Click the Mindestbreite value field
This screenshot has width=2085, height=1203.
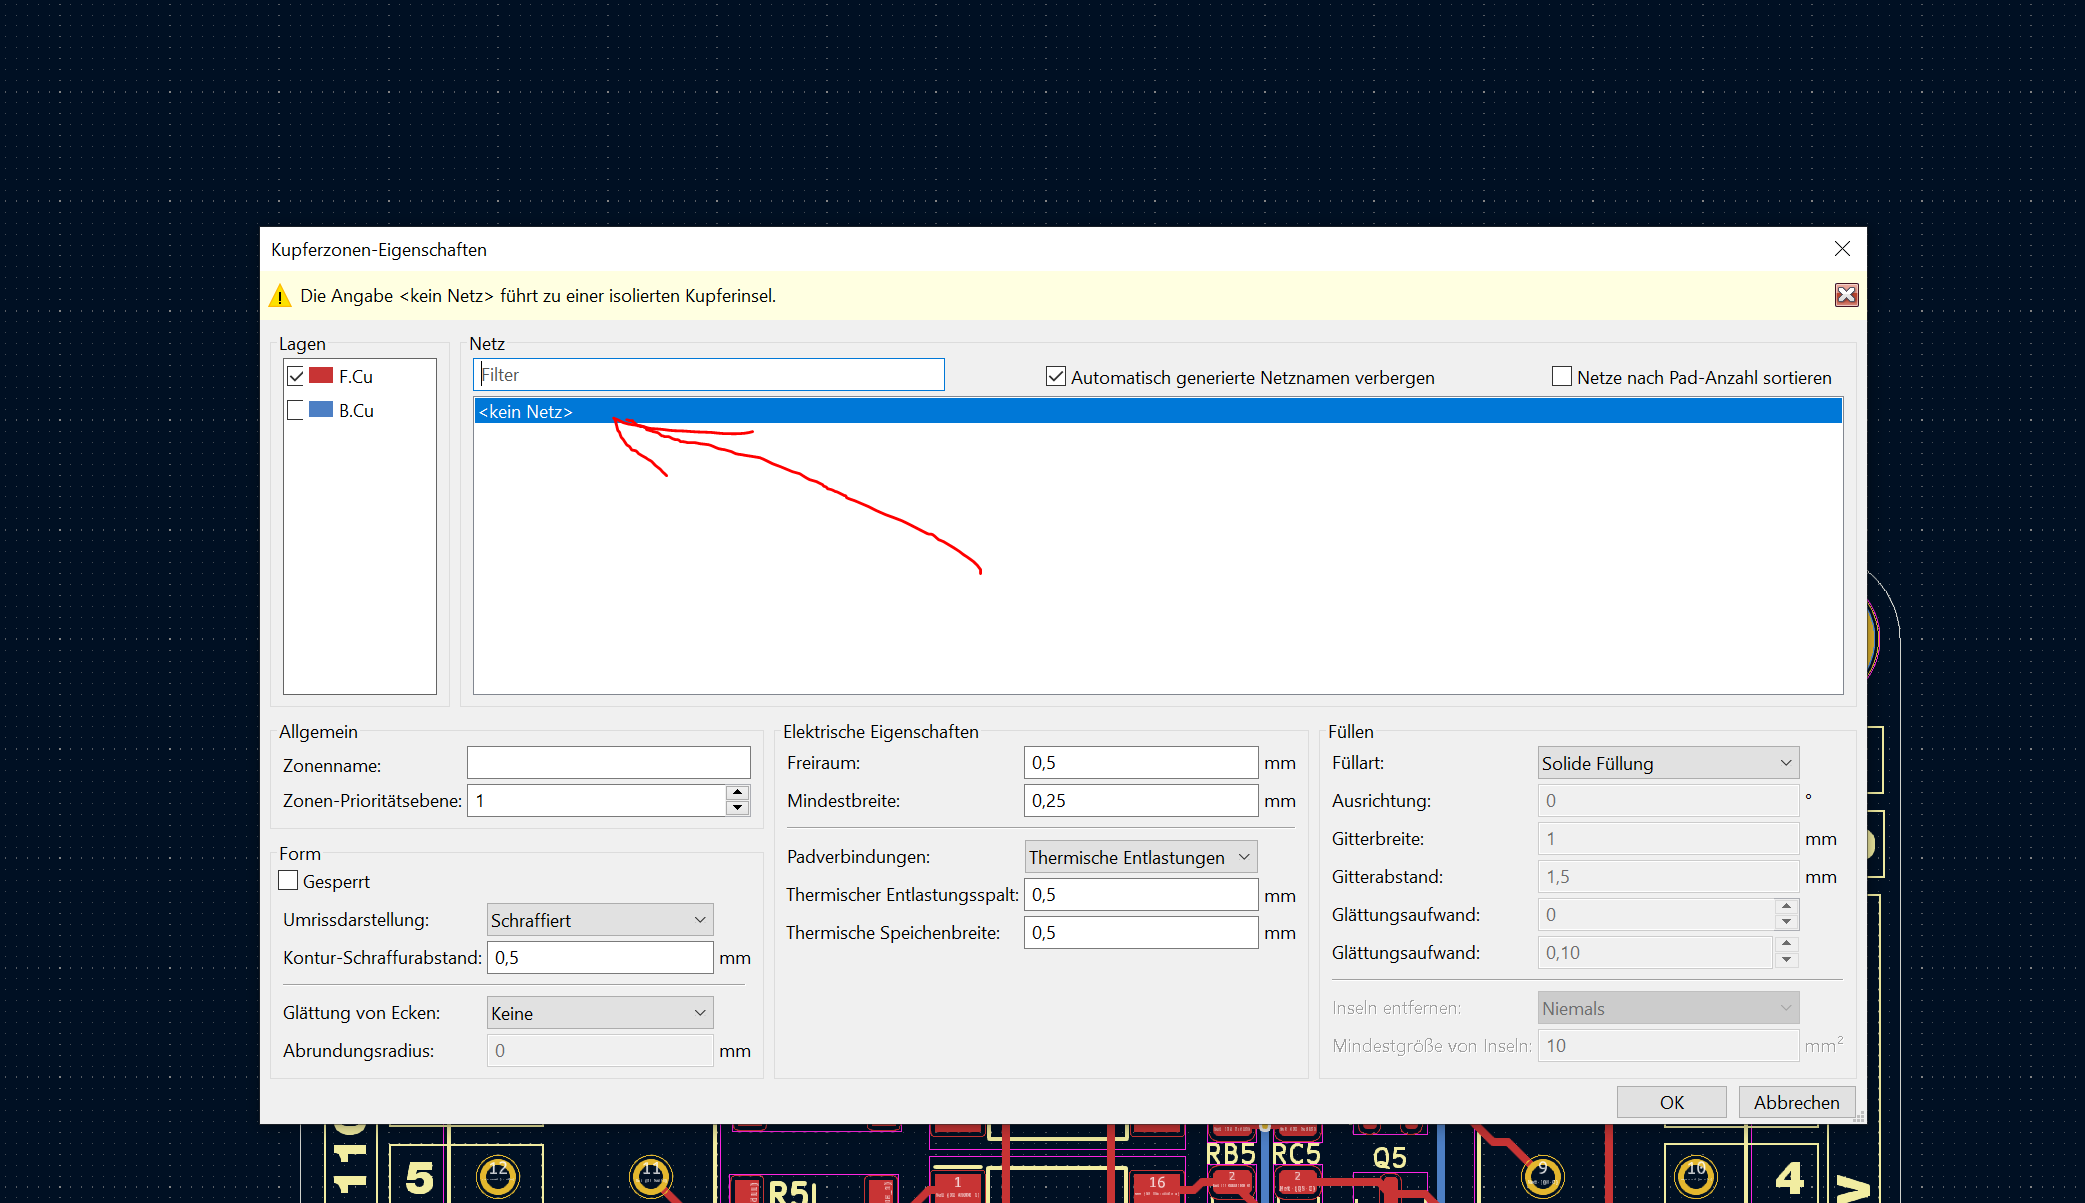[1141, 801]
